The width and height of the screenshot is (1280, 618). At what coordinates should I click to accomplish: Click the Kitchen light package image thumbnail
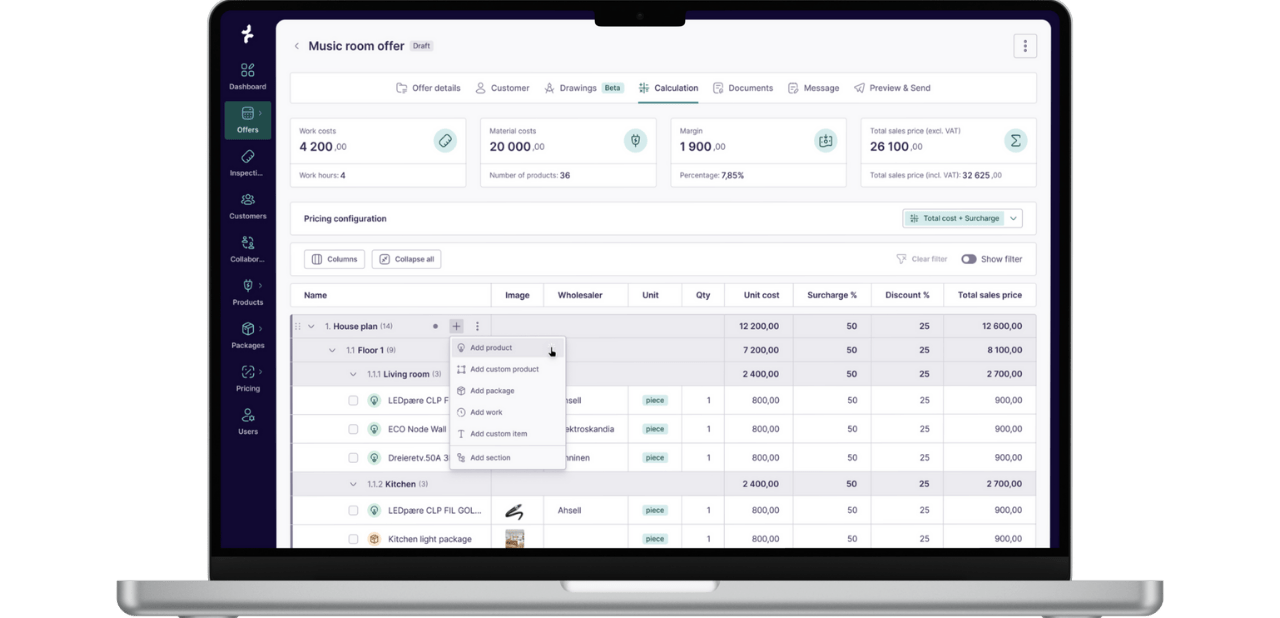tap(515, 539)
